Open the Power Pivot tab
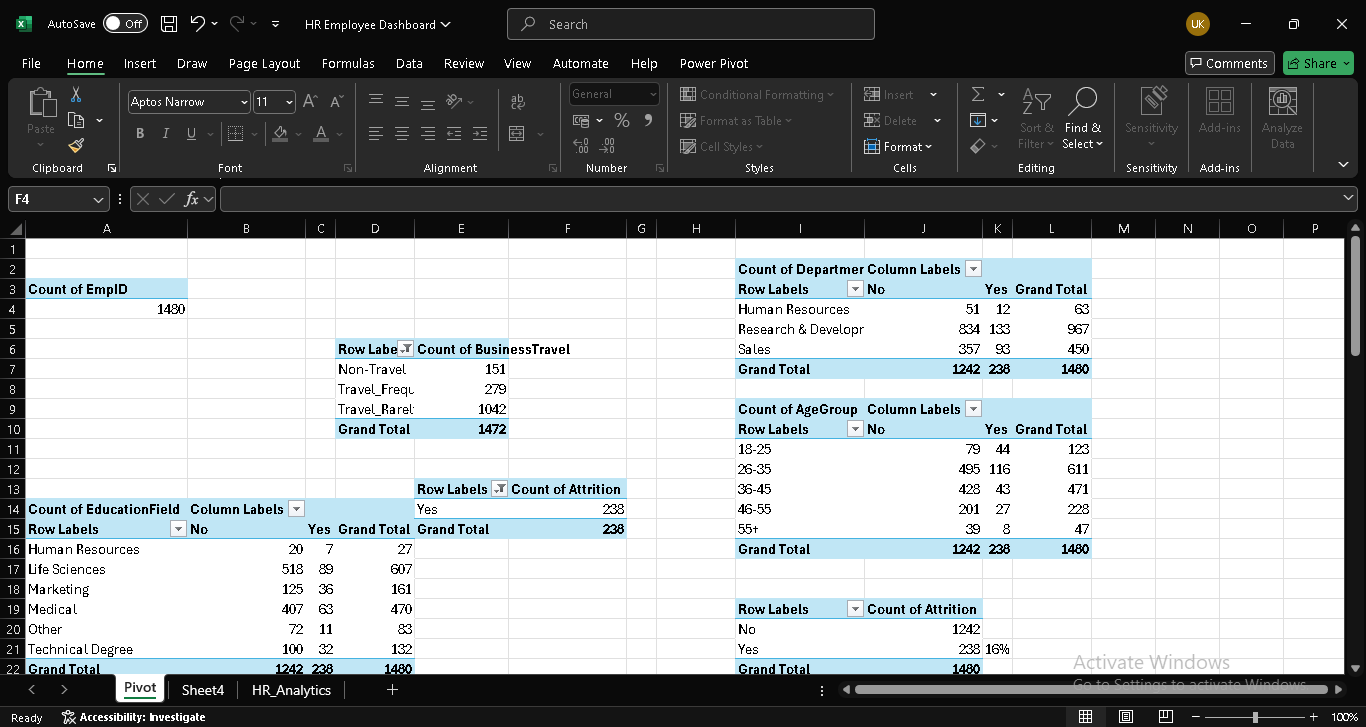Viewport: 1366px width, 727px height. click(x=713, y=63)
